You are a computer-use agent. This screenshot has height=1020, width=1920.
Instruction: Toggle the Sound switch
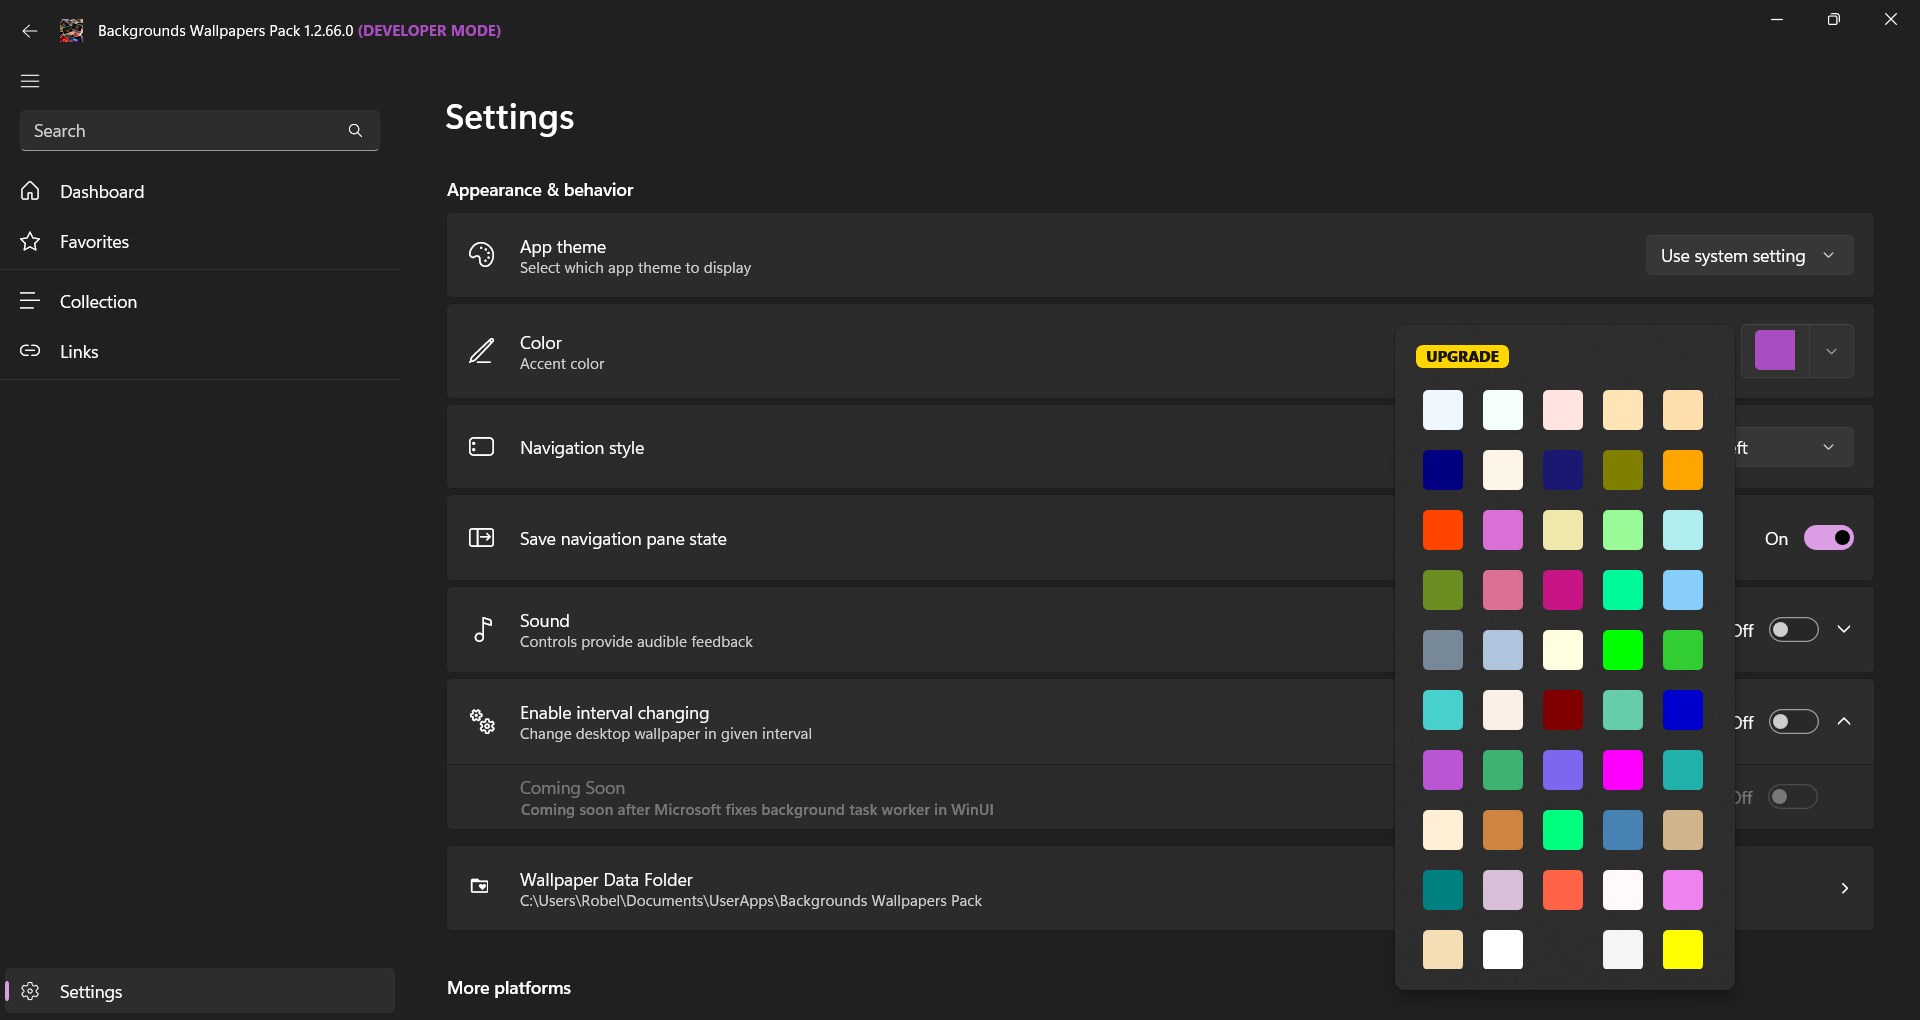(x=1793, y=630)
